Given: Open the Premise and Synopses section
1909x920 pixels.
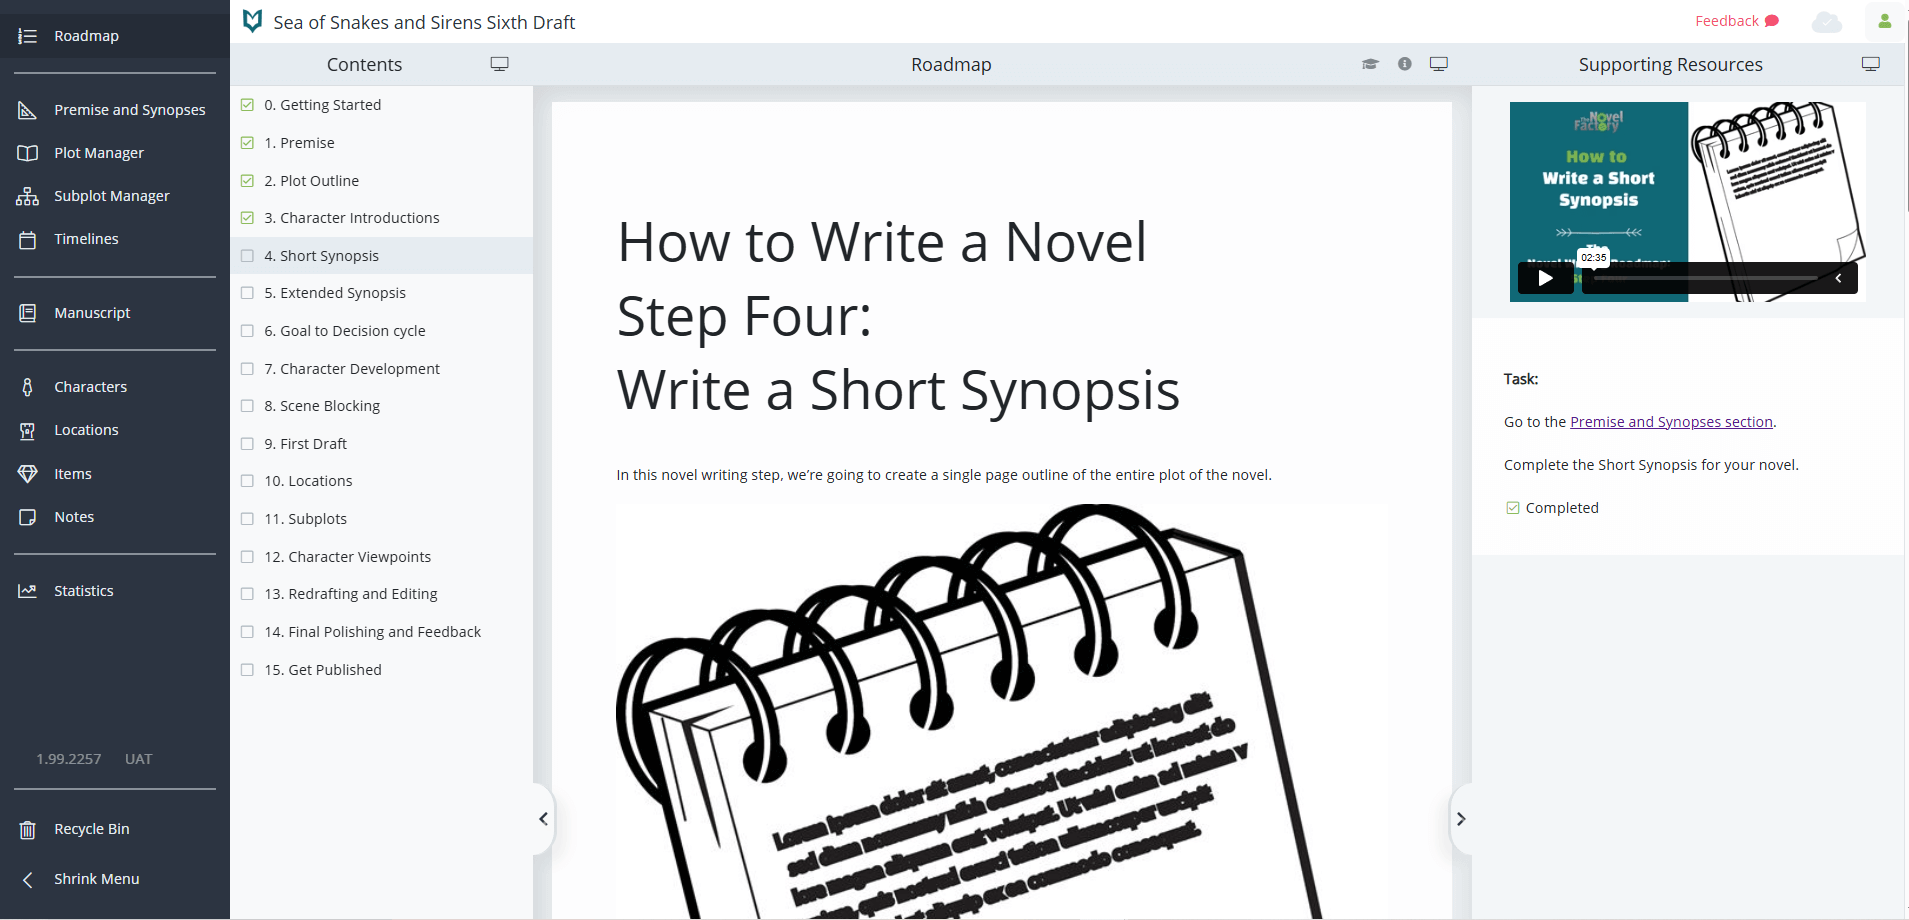Looking at the screenshot, I should pos(130,109).
